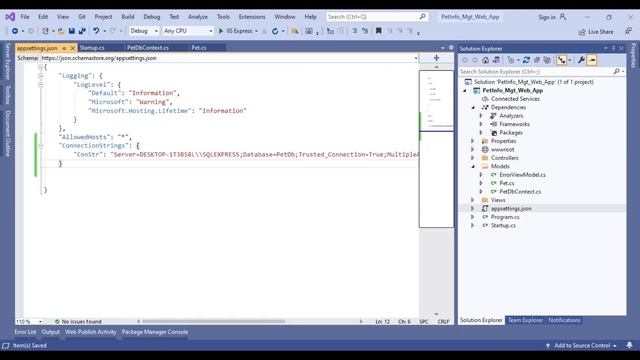Viewport: 640px width, 360px height.
Task: Click the Sync/Refresh icon in Solution Explorer
Action: pyautogui.click(x=527, y=60)
